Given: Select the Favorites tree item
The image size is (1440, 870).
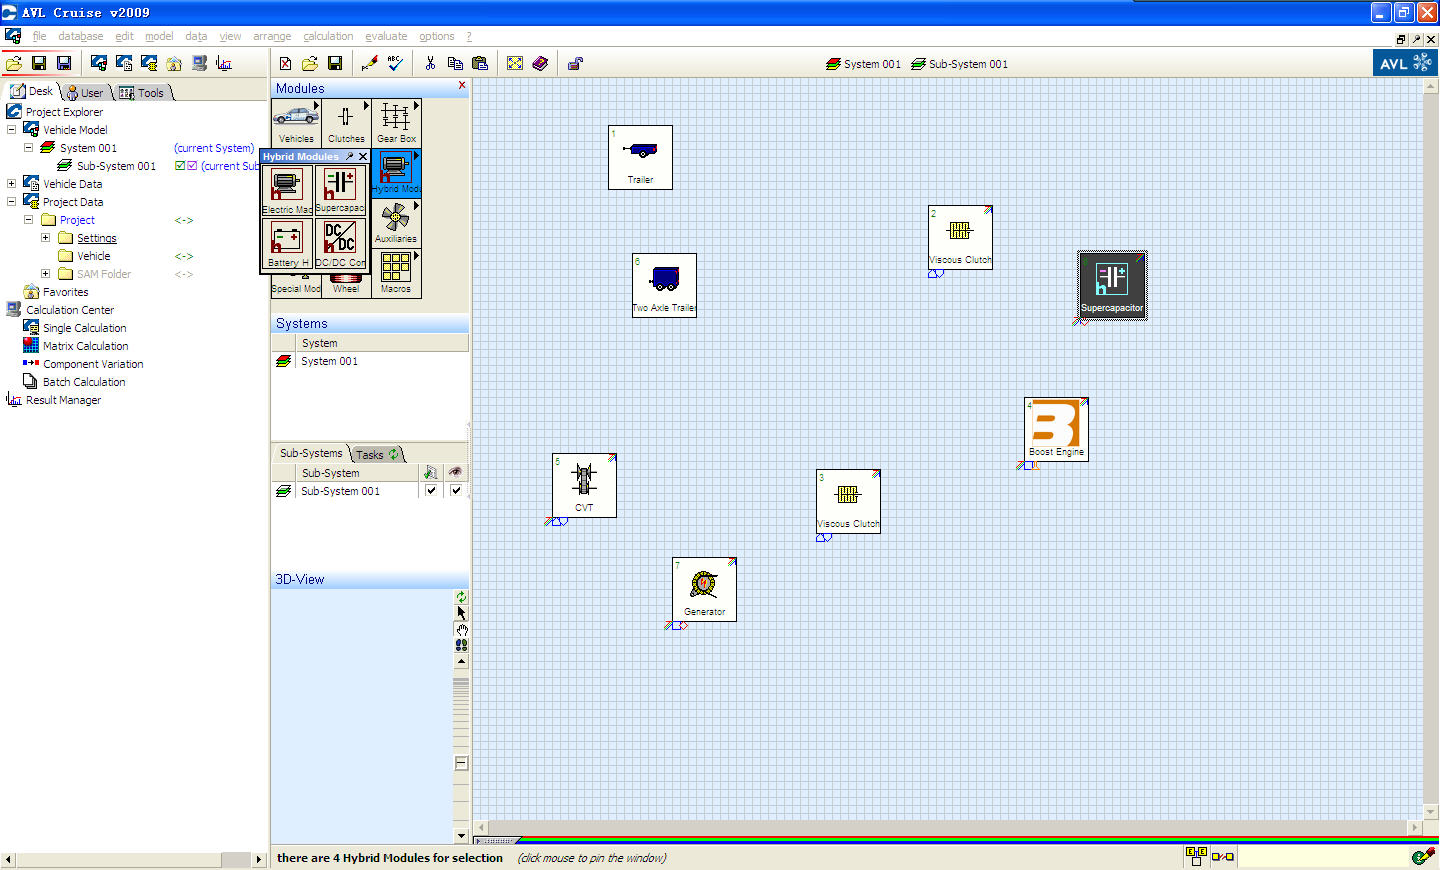Looking at the screenshot, I should pyautogui.click(x=65, y=292).
